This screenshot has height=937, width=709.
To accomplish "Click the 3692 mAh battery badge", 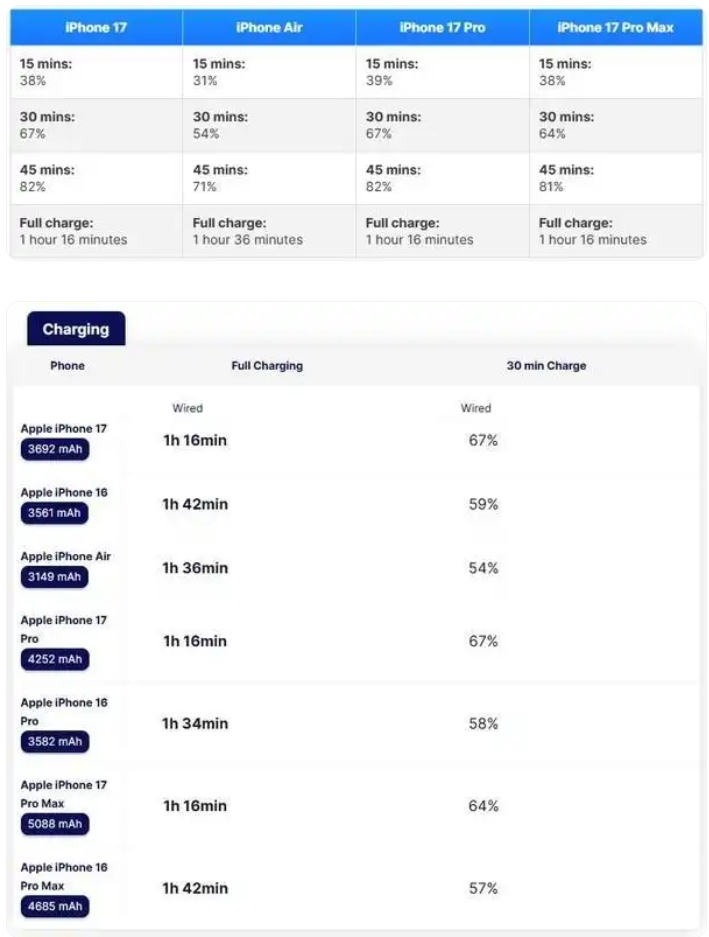I will point(54,450).
